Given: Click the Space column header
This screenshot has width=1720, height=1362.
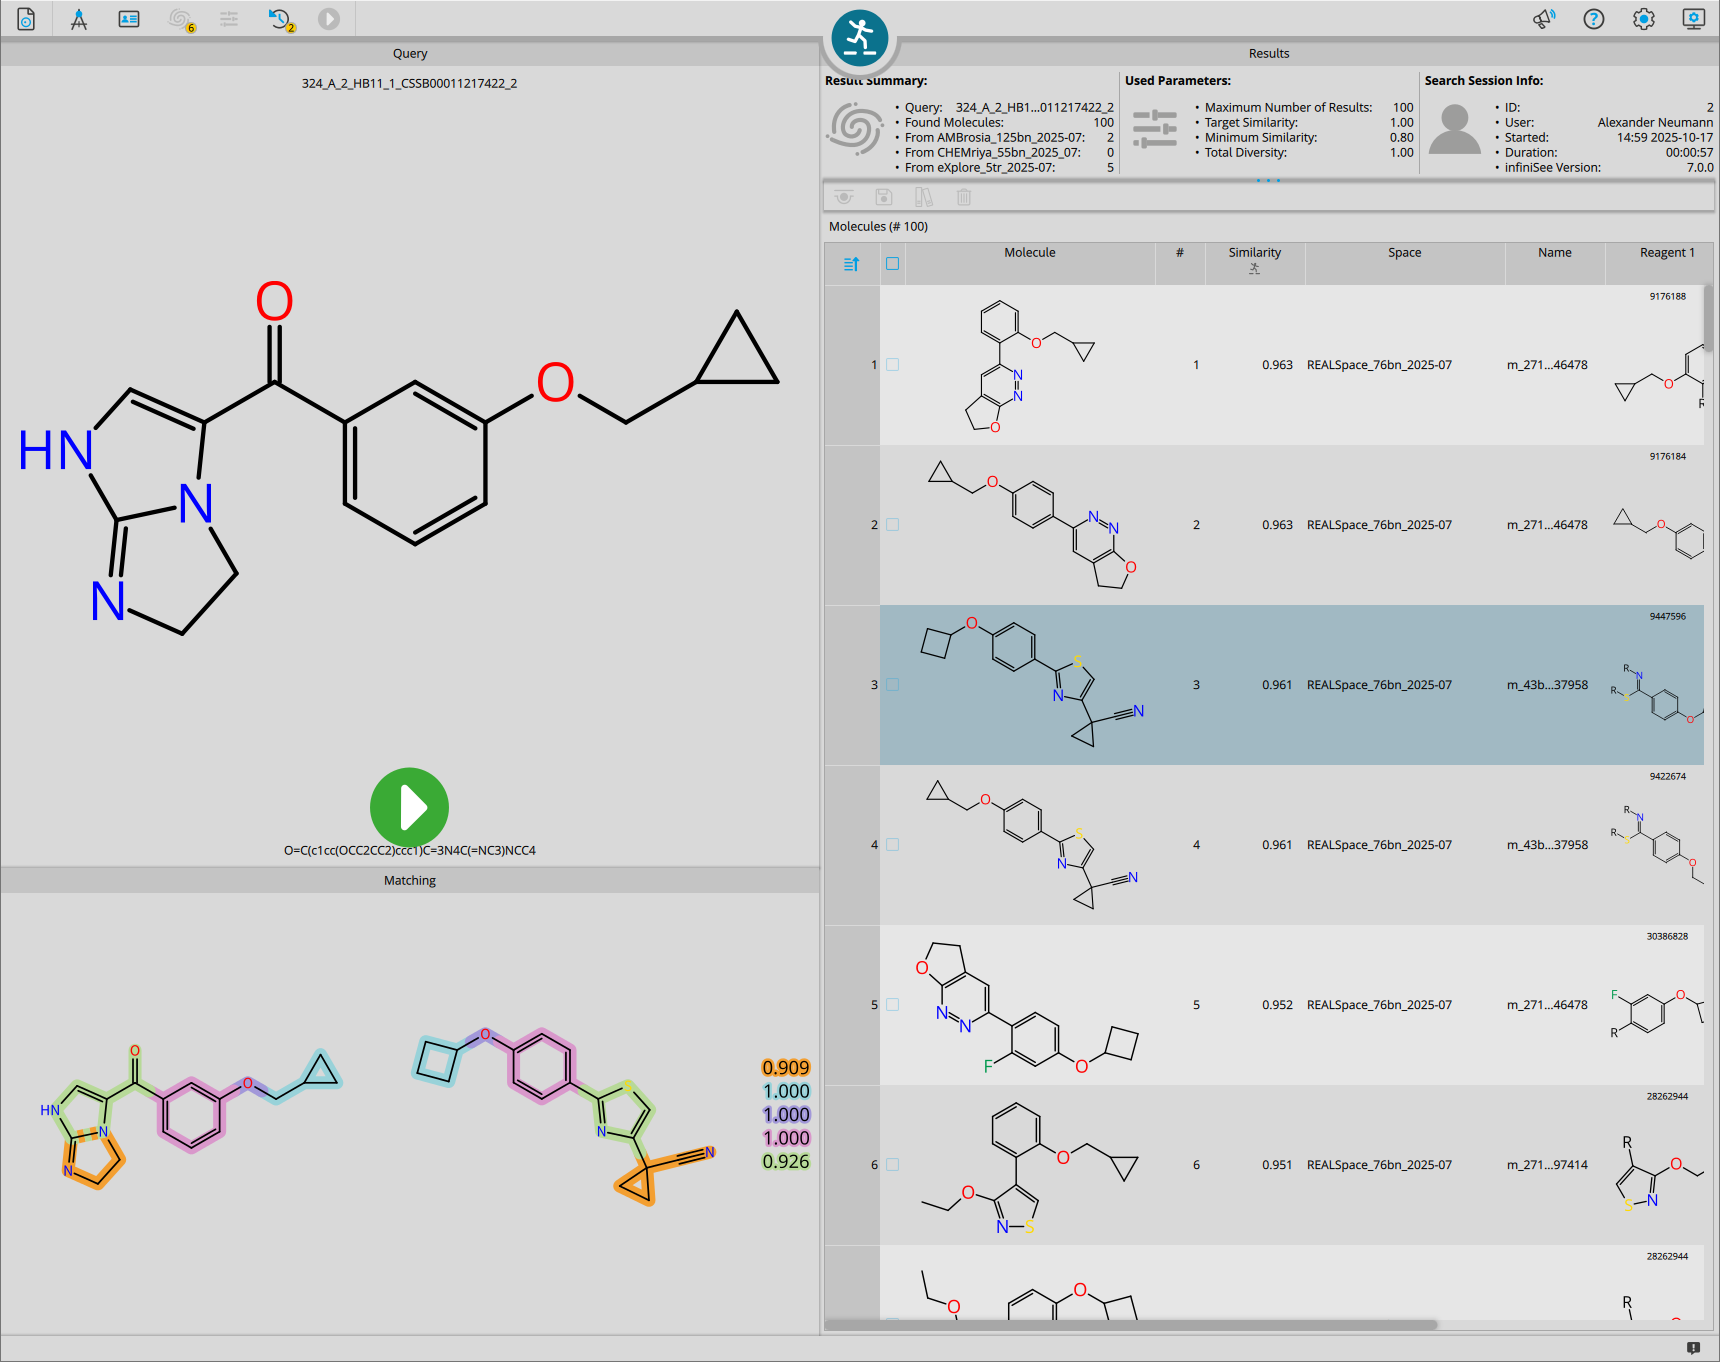Looking at the screenshot, I should [x=1404, y=253].
